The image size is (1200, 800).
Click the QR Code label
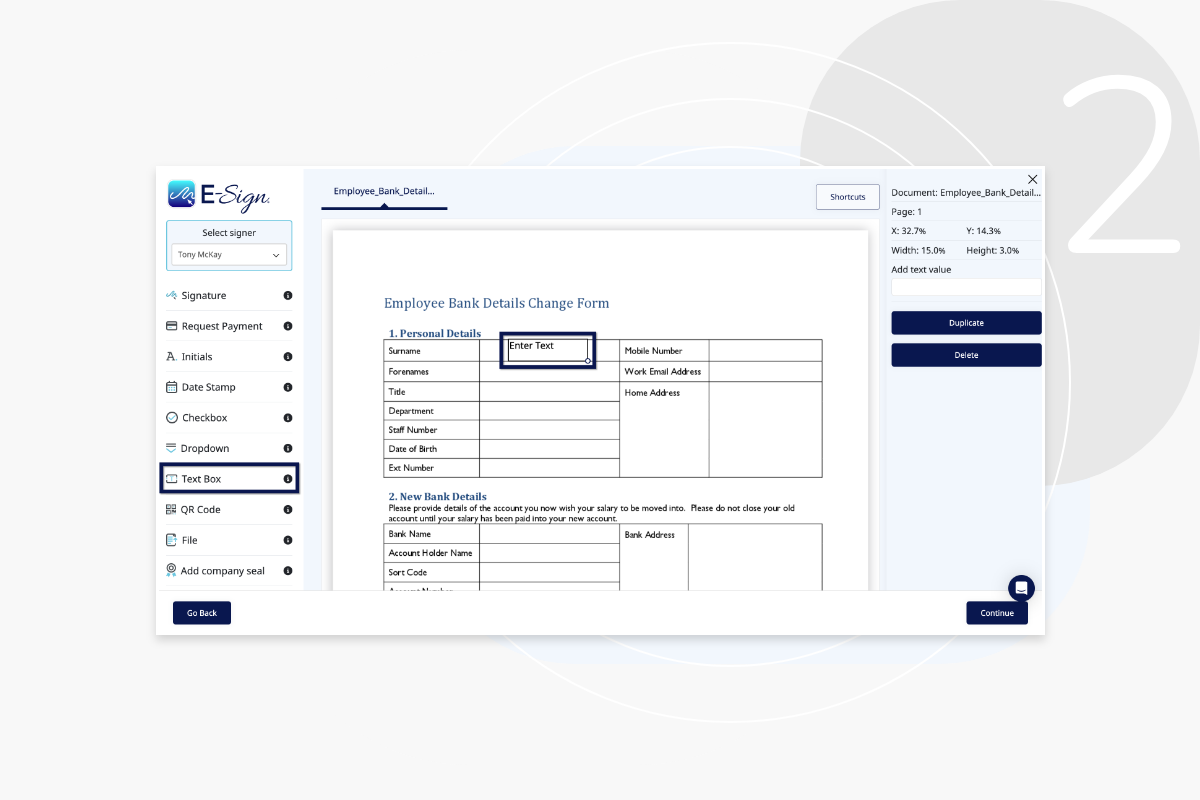pos(201,510)
